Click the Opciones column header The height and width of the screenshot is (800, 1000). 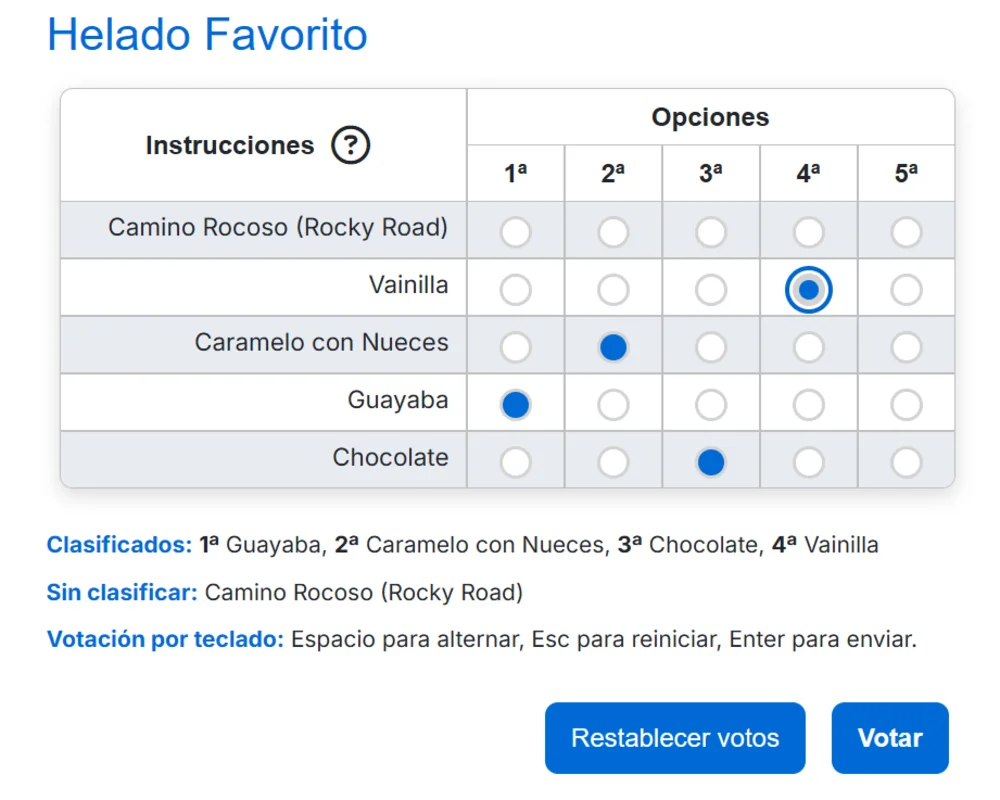click(710, 116)
